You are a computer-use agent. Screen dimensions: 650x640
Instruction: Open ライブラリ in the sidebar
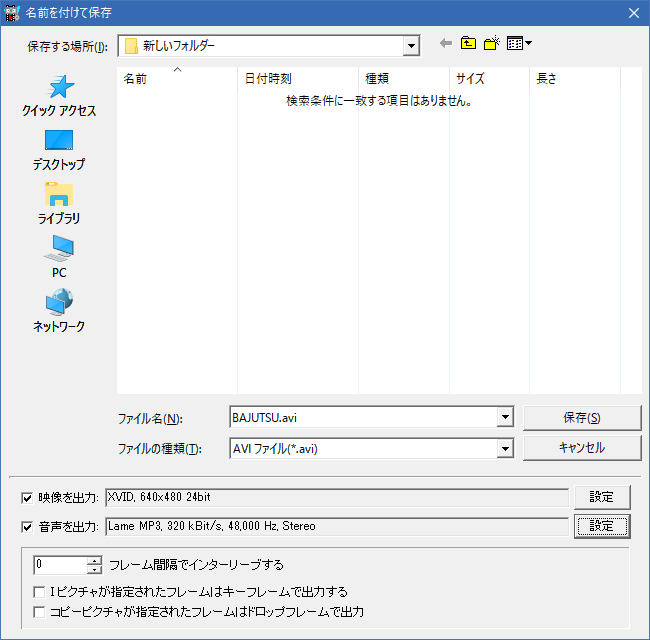(59, 204)
